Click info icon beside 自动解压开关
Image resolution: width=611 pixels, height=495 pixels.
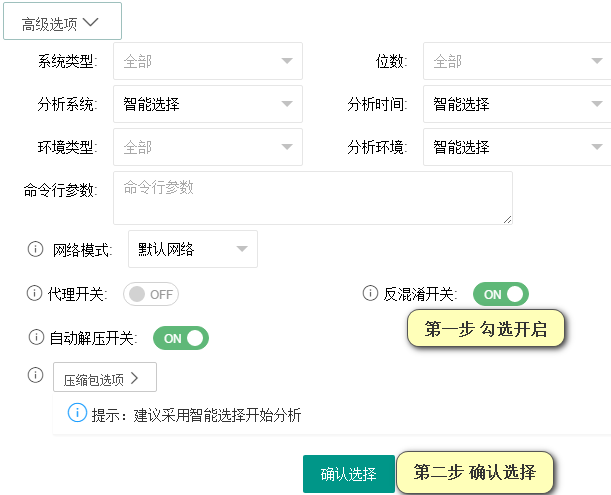(36, 337)
